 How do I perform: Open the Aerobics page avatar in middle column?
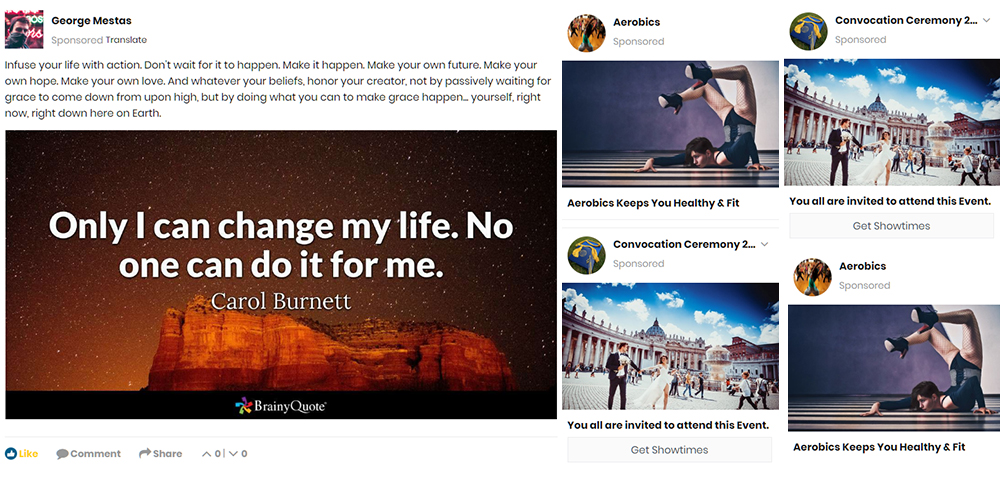(586, 33)
